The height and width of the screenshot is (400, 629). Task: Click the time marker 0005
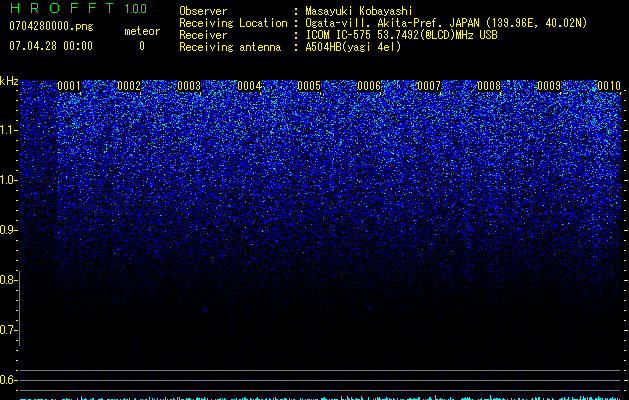(x=309, y=86)
